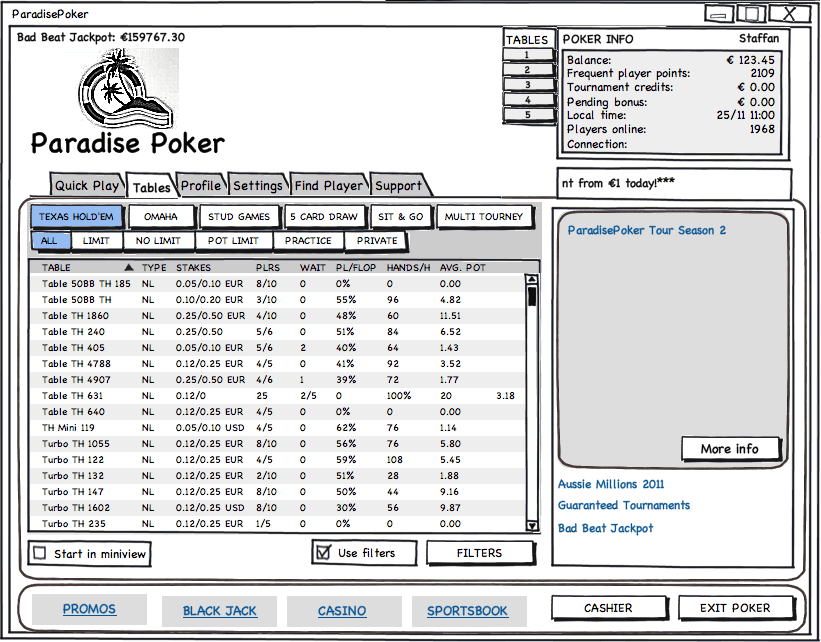
Task: Select the ALL limit filter
Action: point(49,240)
